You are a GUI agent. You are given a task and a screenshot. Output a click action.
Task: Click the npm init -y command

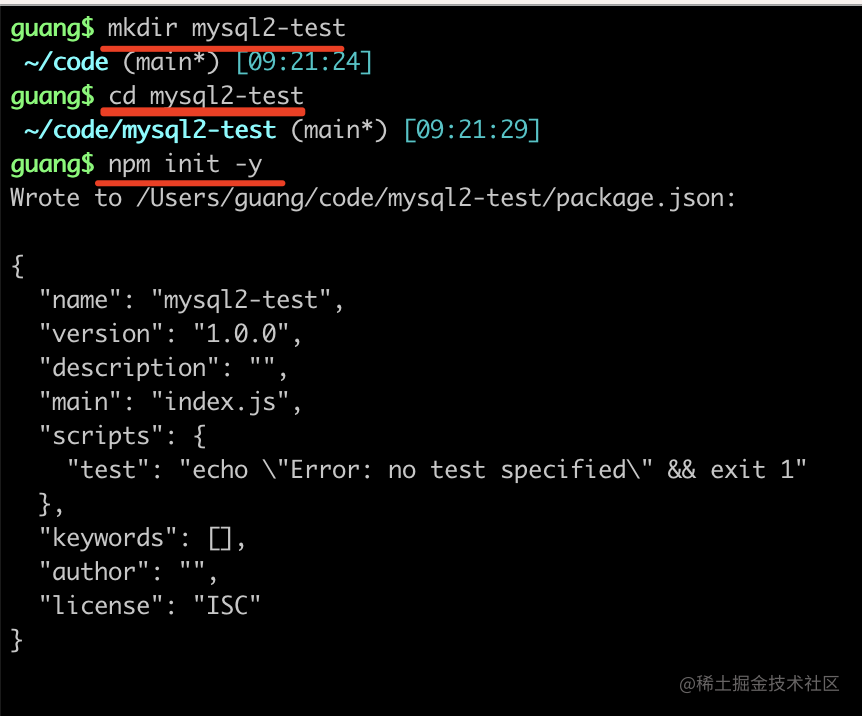(x=191, y=163)
